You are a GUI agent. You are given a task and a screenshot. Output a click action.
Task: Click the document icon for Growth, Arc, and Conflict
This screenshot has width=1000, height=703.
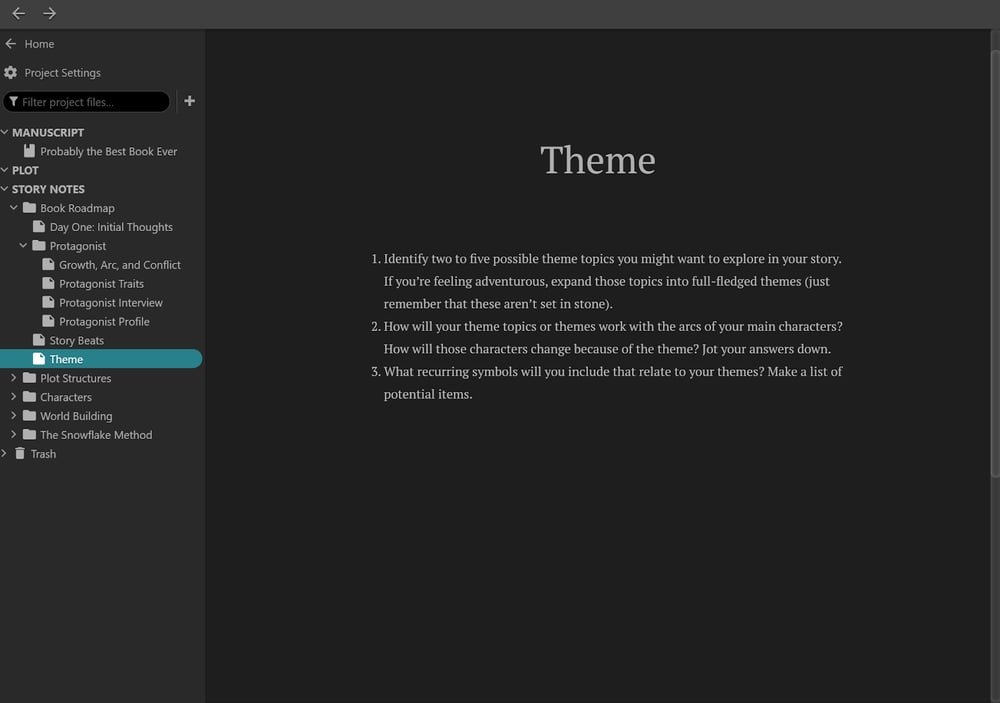[48, 264]
